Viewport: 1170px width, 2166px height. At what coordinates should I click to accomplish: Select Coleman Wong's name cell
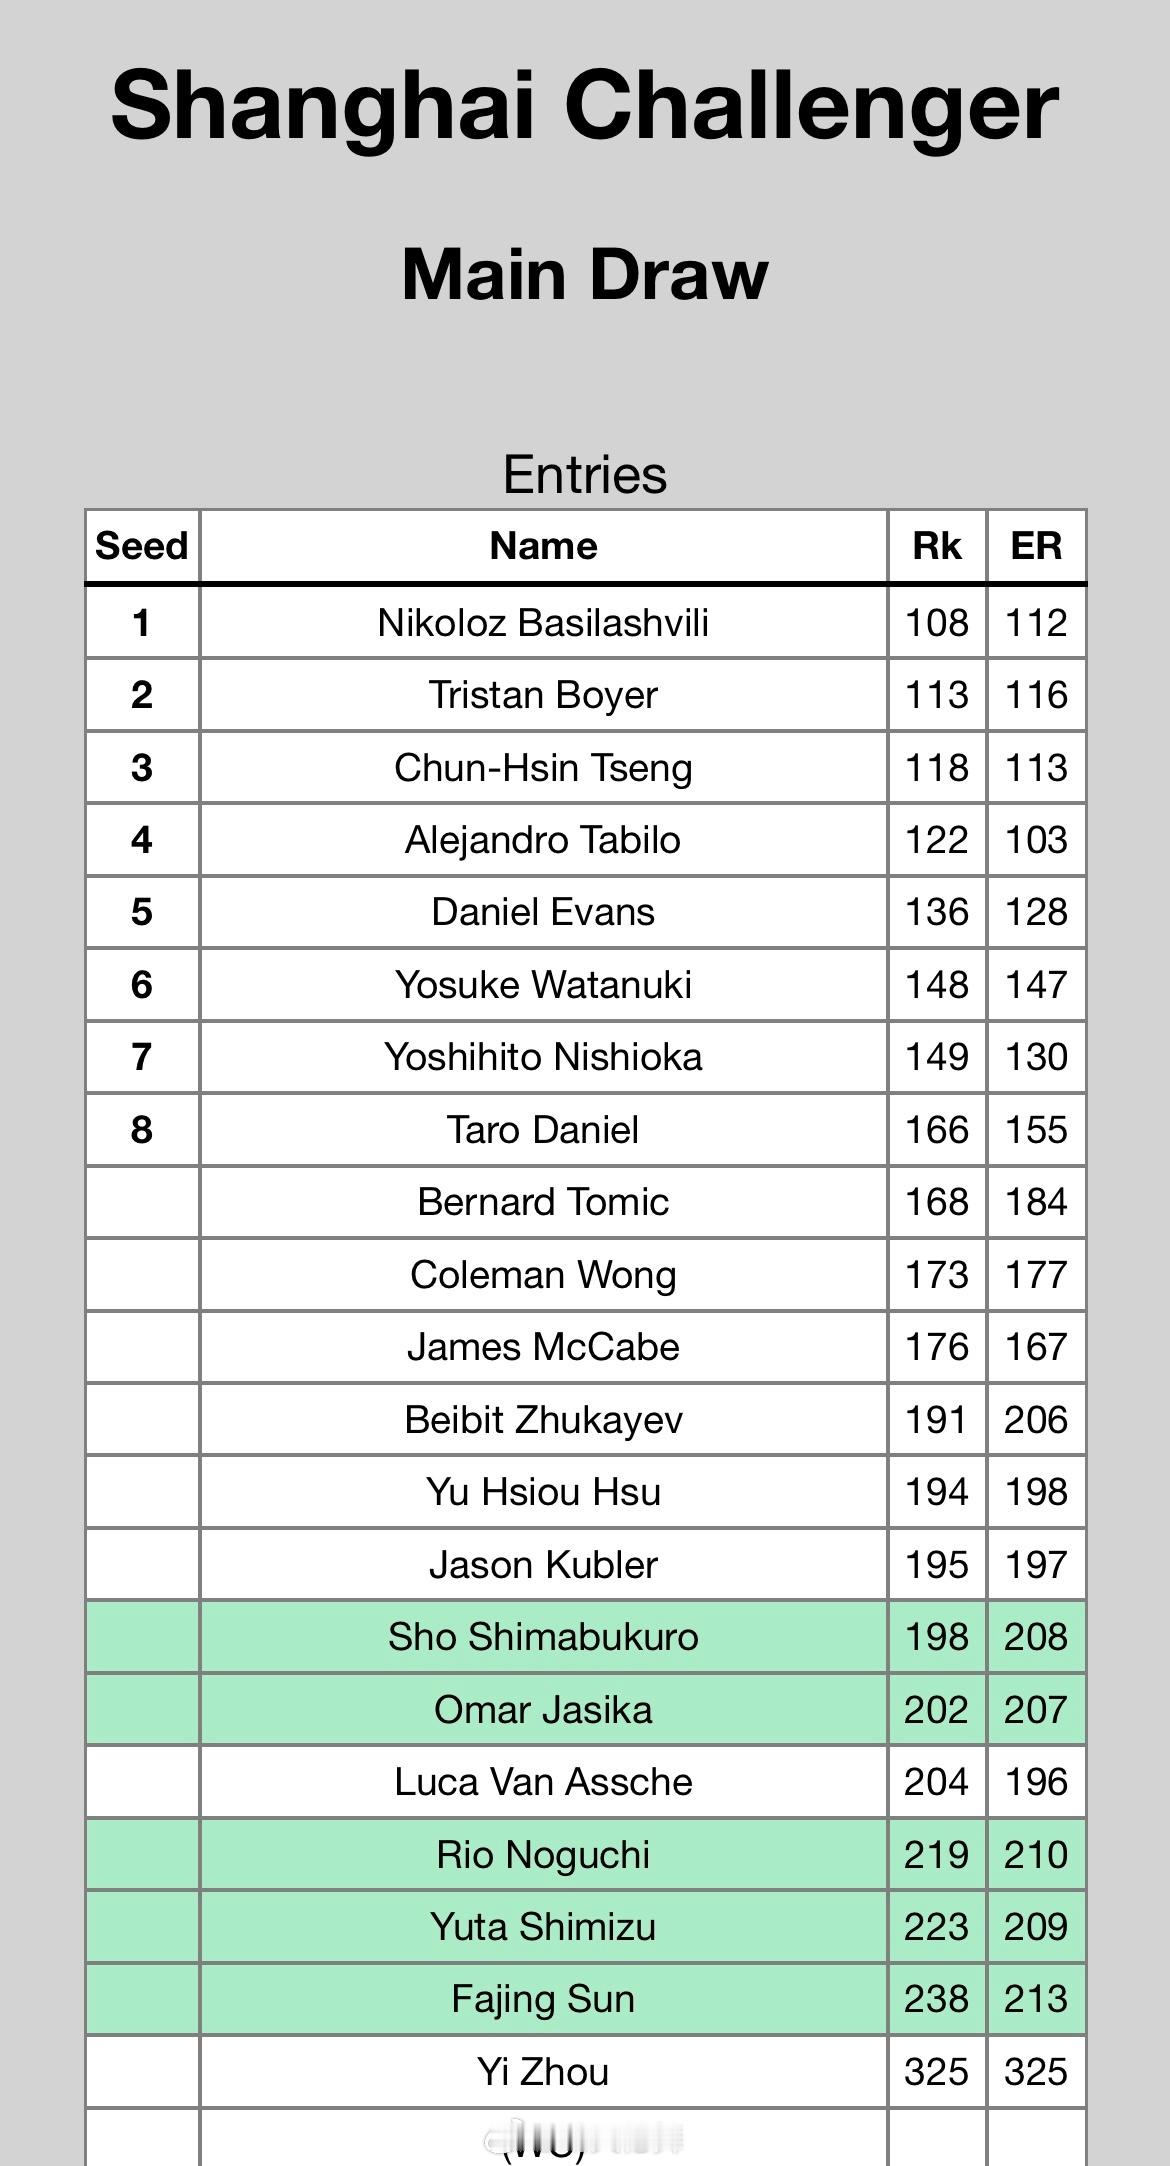coord(543,1275)
